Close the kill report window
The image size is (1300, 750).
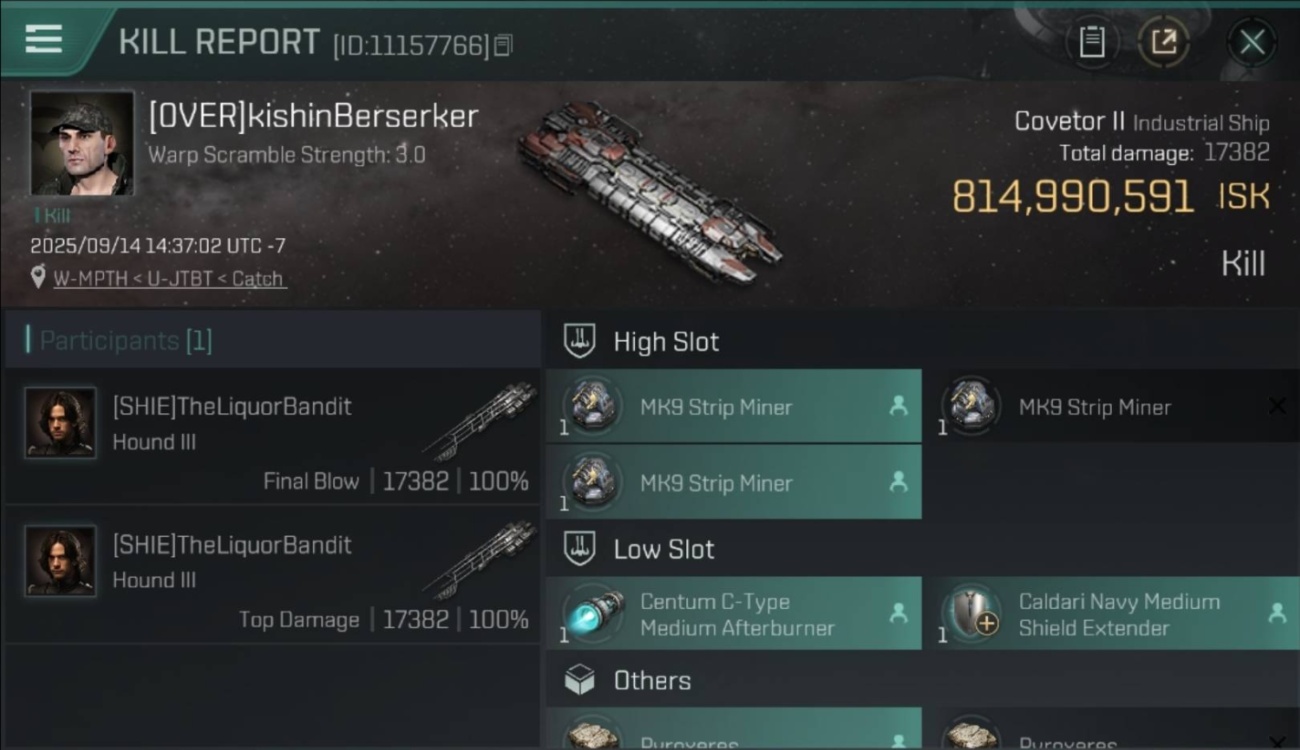click(1252, 42)
